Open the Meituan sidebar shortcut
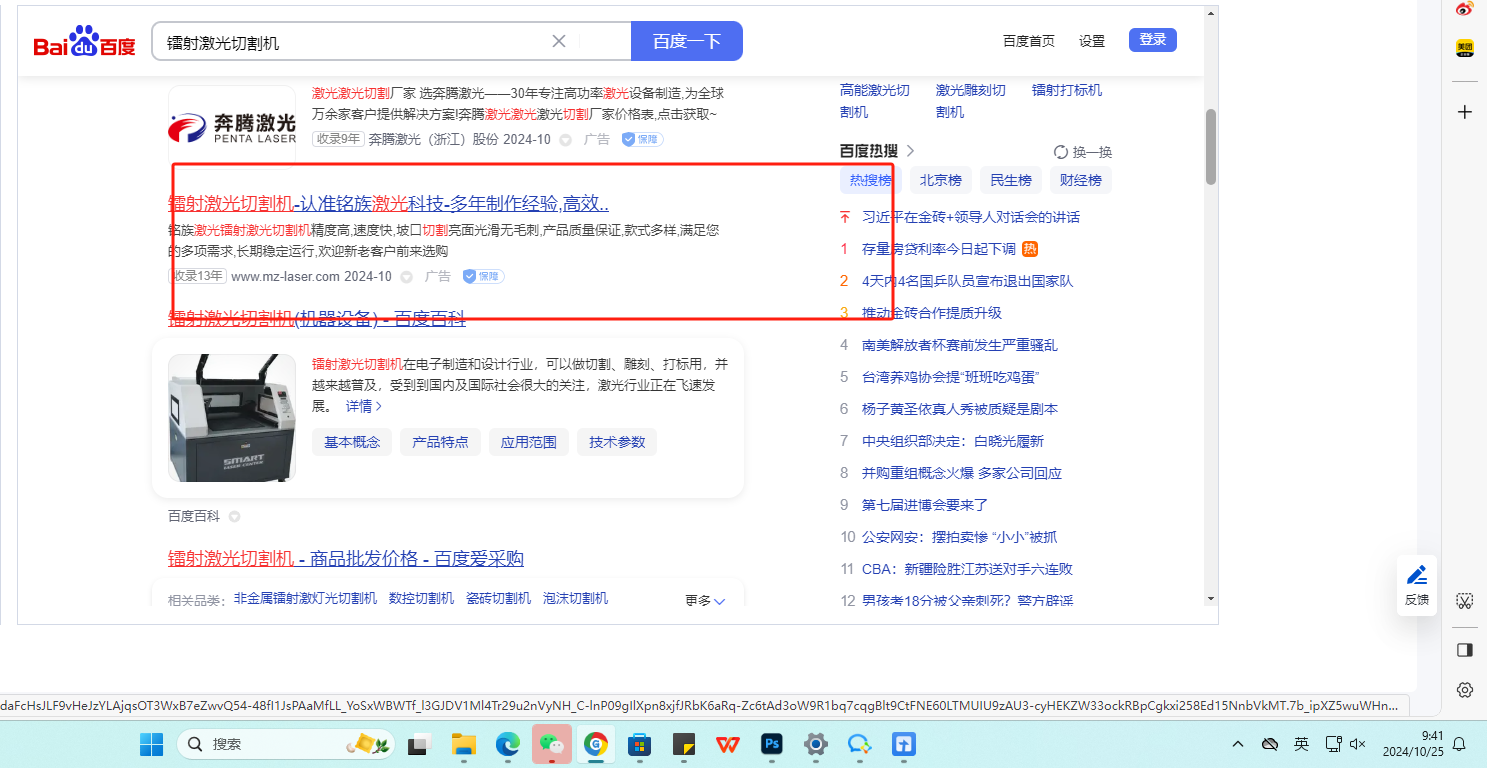The width and height of the screenshot is (1487, 768). (1464, 48)
